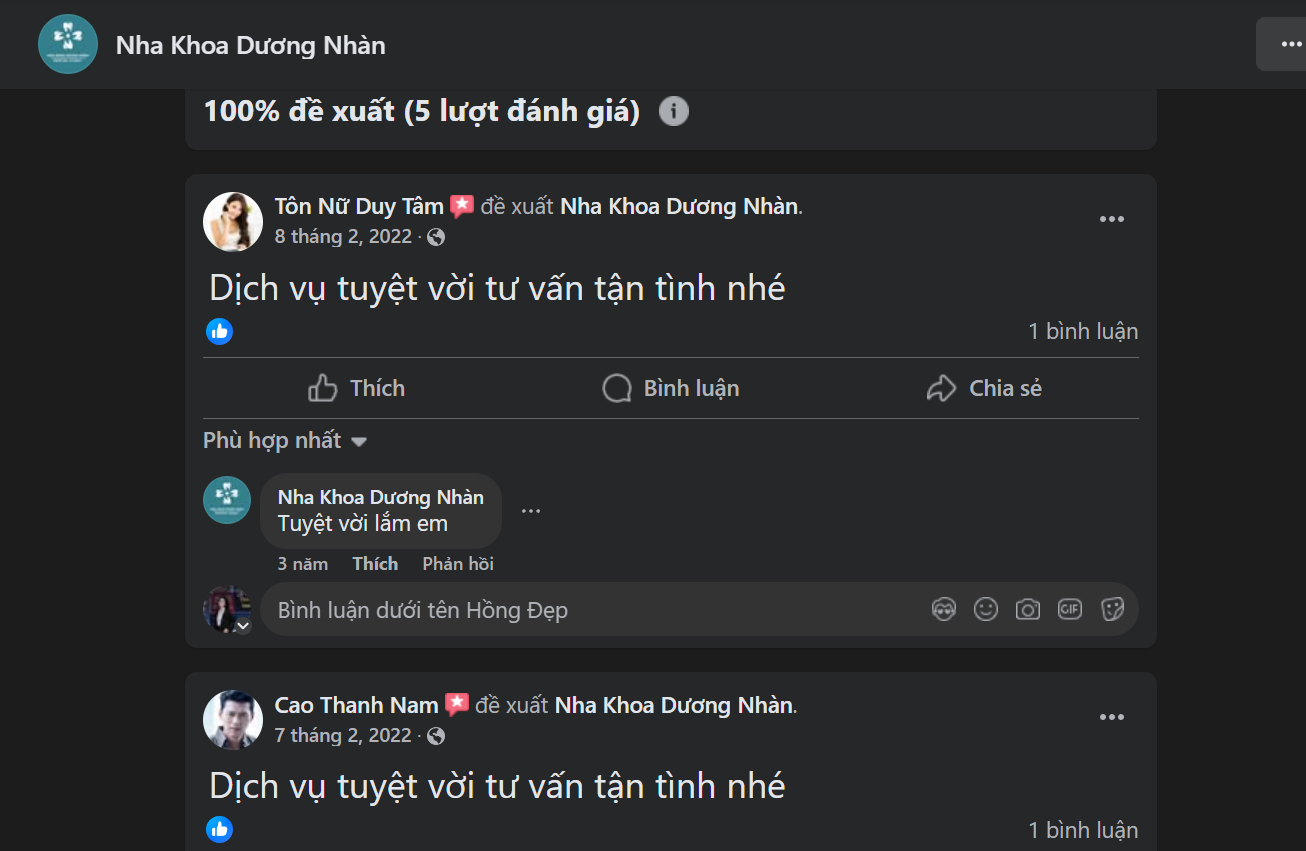1306x851 pixels.
Task: Click '1 bình luận' on Cao Thanh Nam's review
Action: [x=1083, y=829]
